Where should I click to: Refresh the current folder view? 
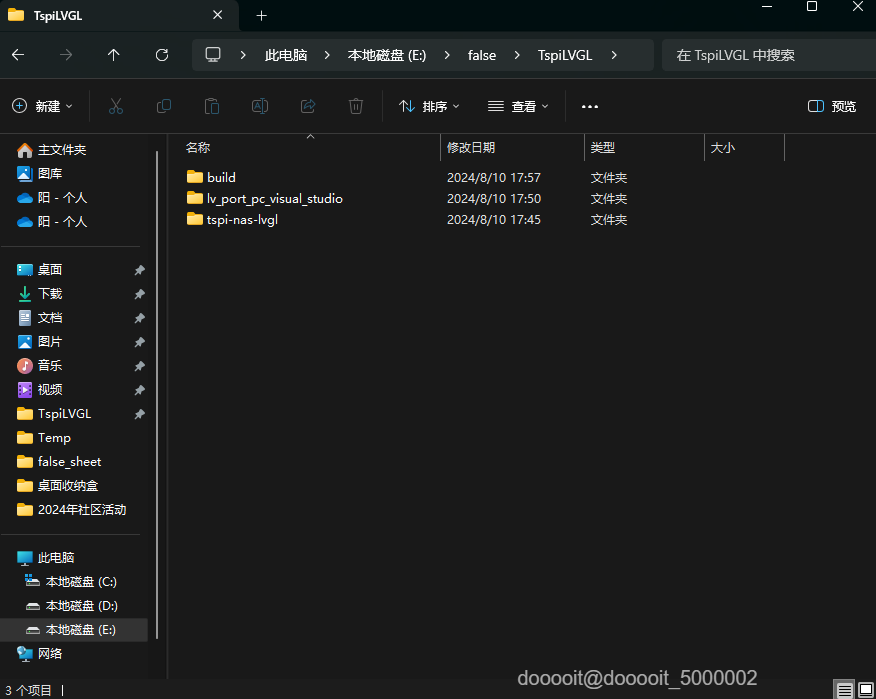(x=162, y=55)
